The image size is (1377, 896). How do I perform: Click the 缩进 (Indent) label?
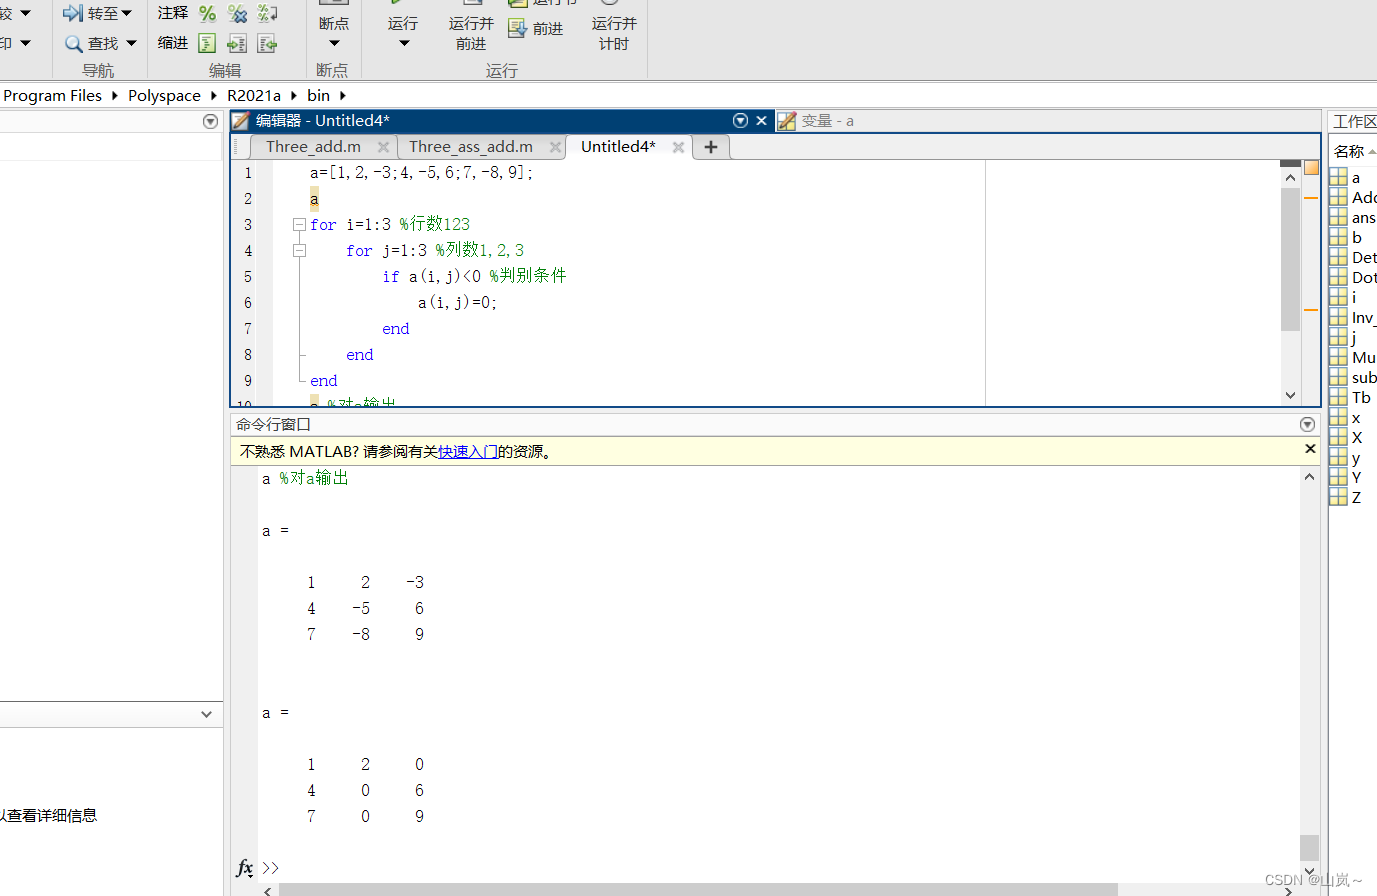pos(173,43)
